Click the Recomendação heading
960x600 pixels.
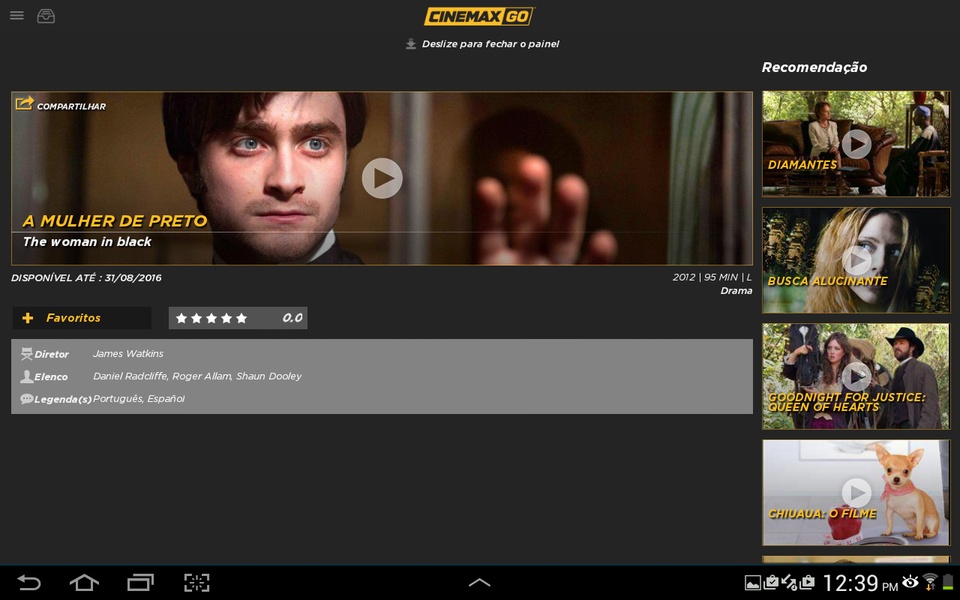click(814, 67)
